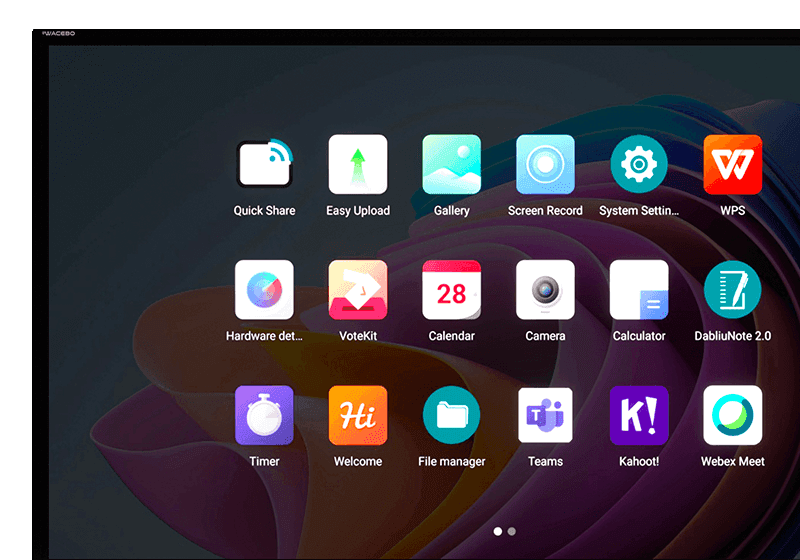The height and width of the screenshot is (560, 800).
Task: Go to the second app page dot
Action: click(512, 531)
